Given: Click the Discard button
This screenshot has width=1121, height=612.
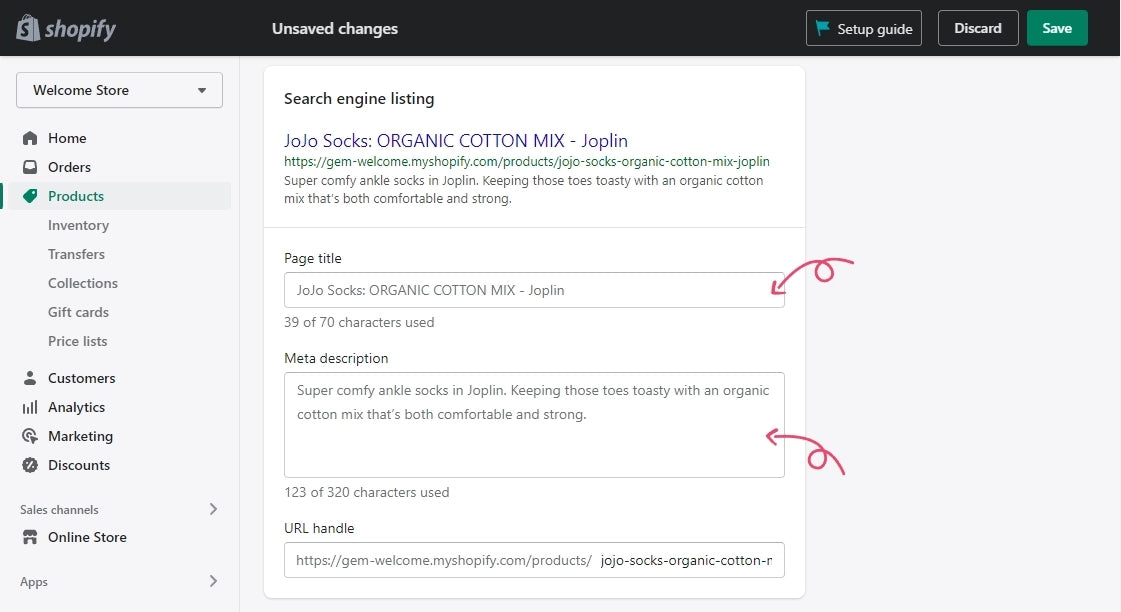Looking at the screenshot, I should click(978, 28).
